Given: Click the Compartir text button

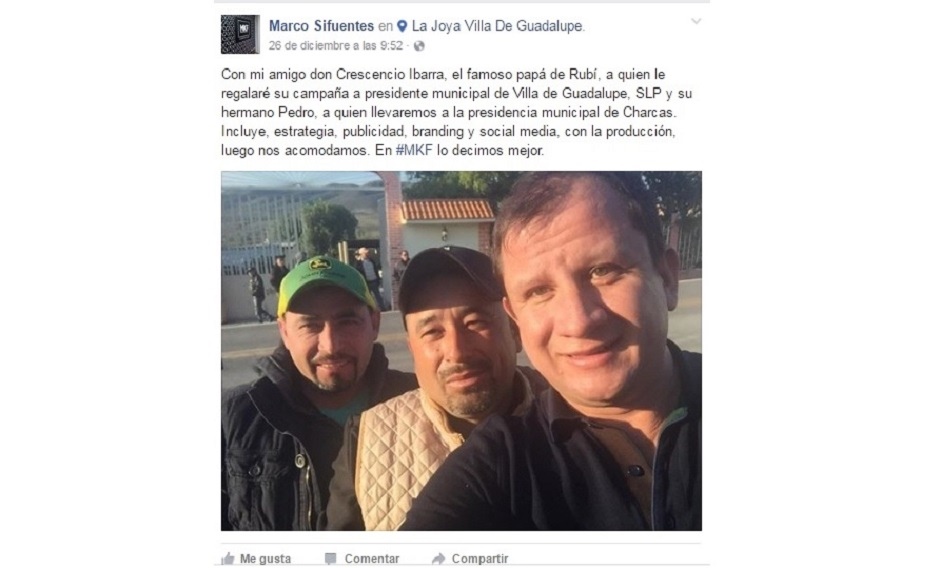Looking at the screenshot, I should (x=480, y=559).
